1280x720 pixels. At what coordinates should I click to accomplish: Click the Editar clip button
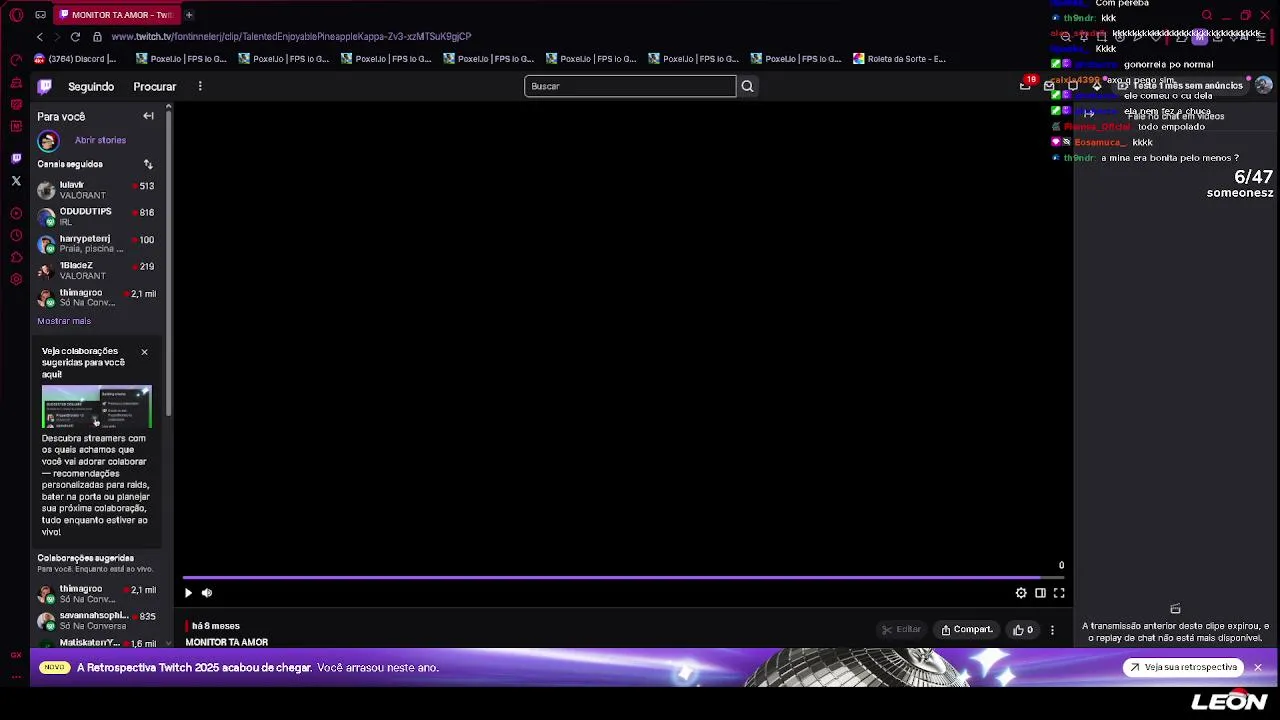[901, 630]
